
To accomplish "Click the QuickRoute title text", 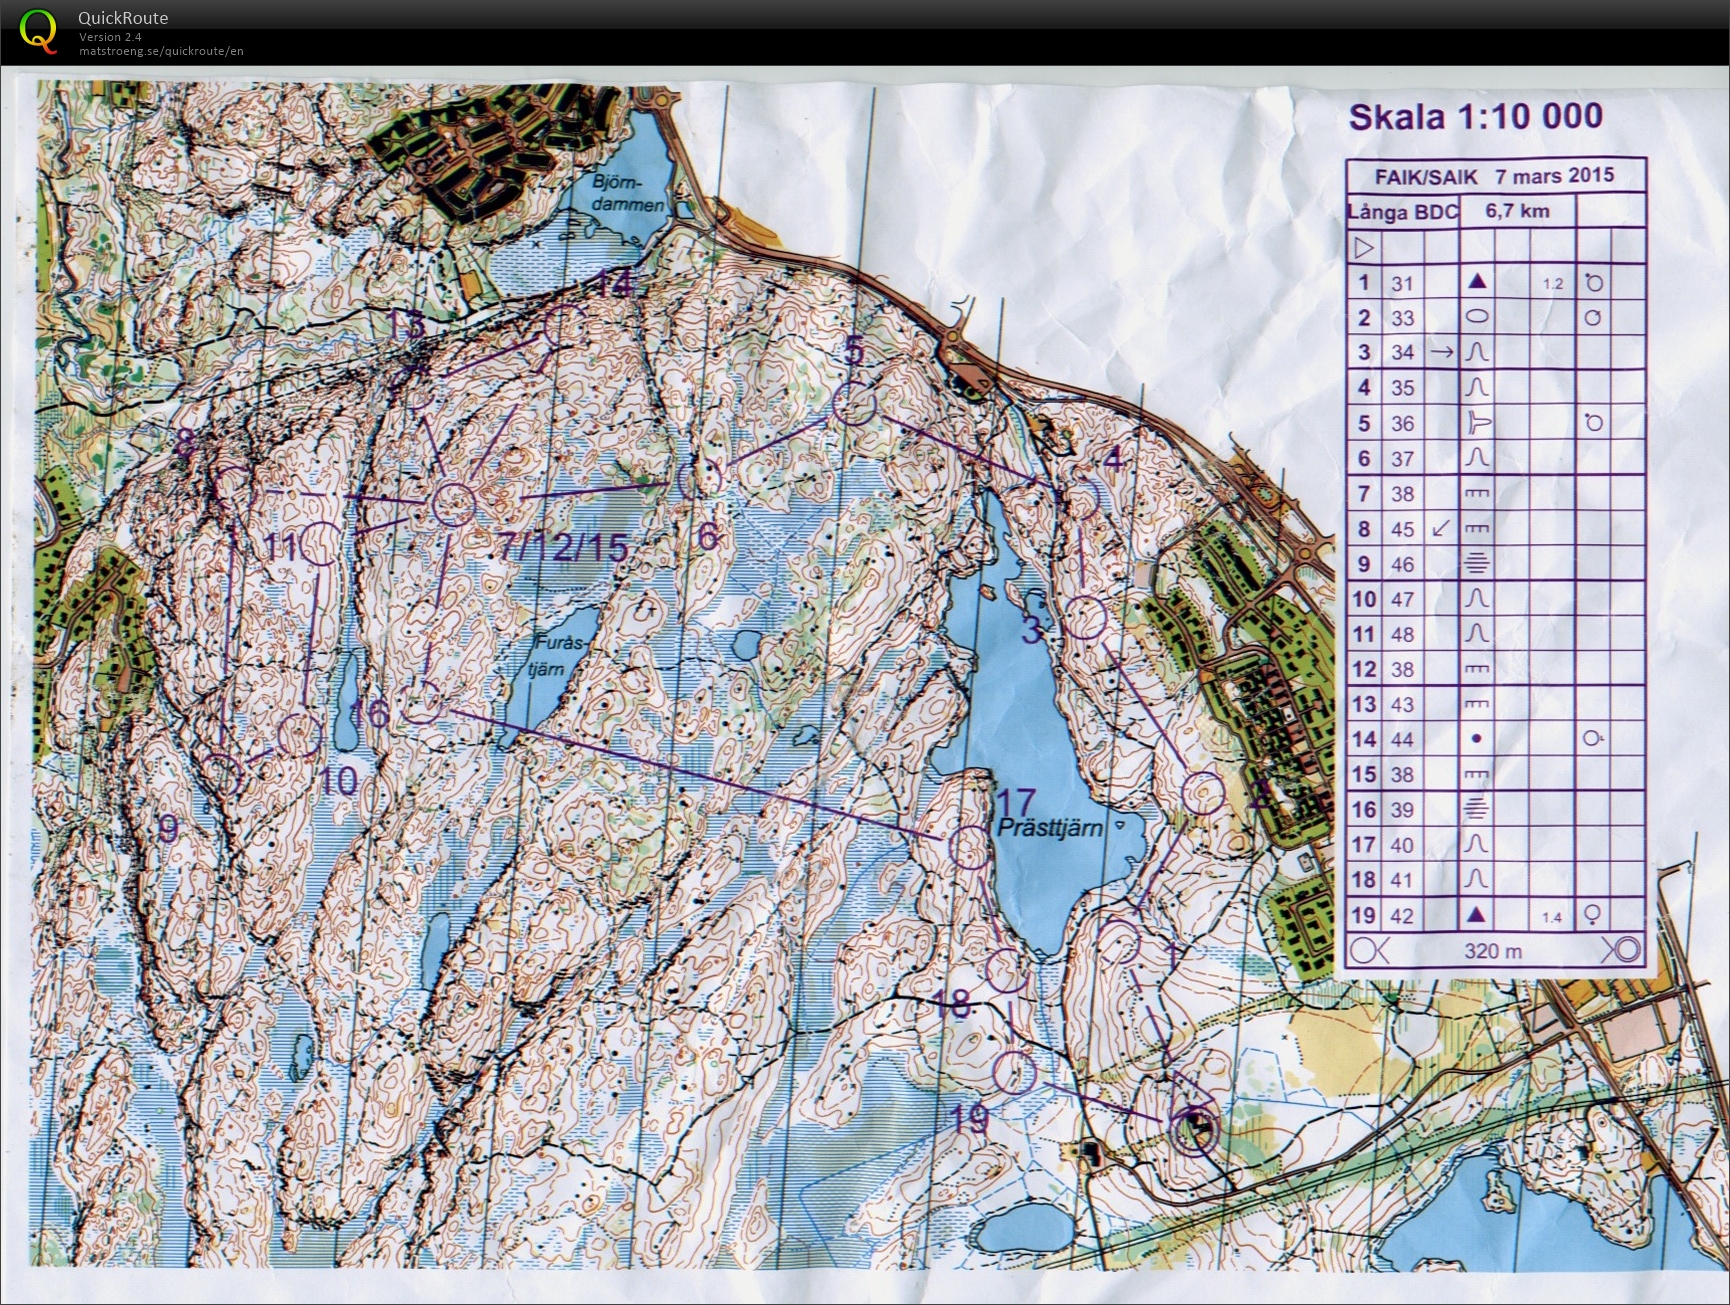I will (123, 18).
